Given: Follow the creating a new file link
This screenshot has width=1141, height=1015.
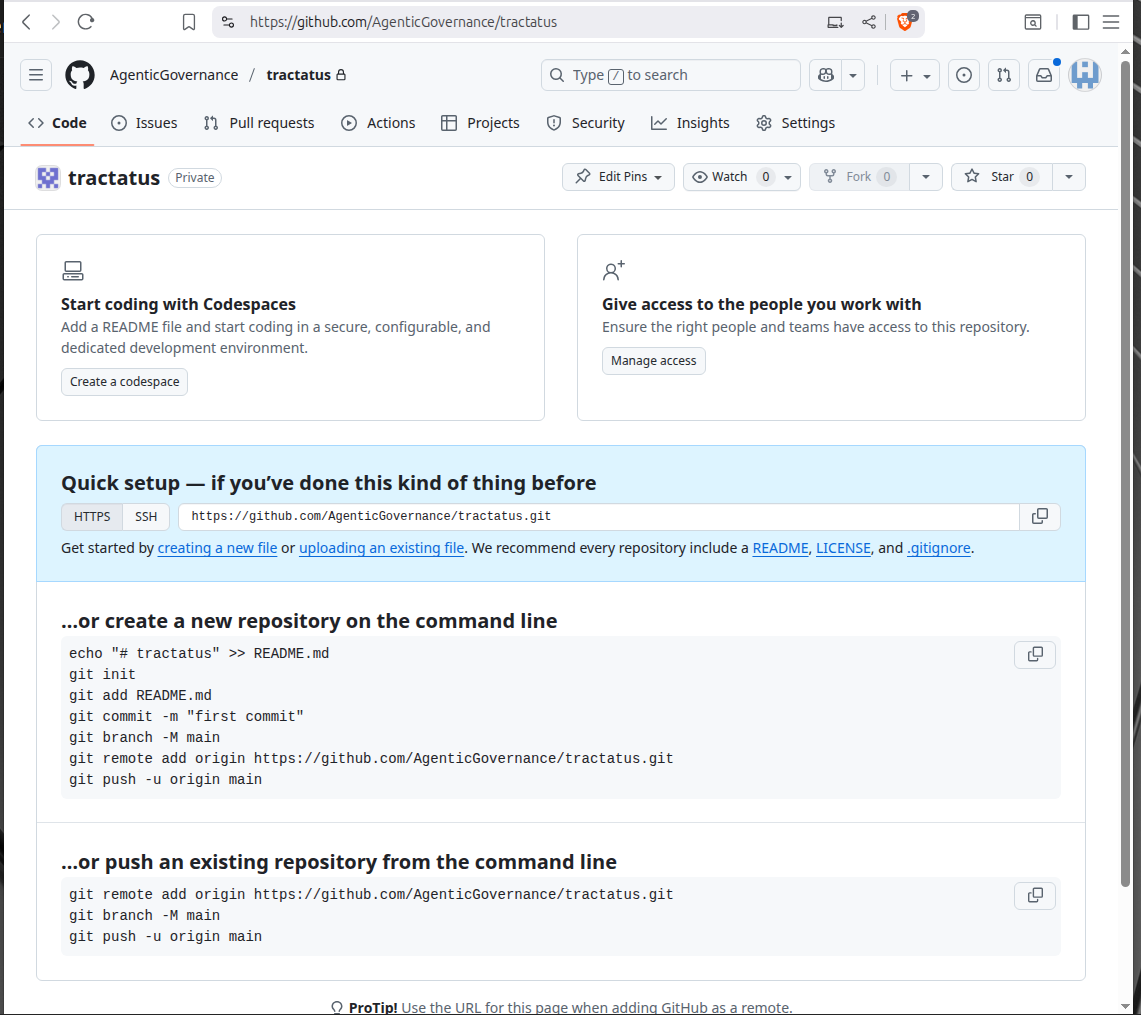Looking at the screenshot, I should coord(217,548).
